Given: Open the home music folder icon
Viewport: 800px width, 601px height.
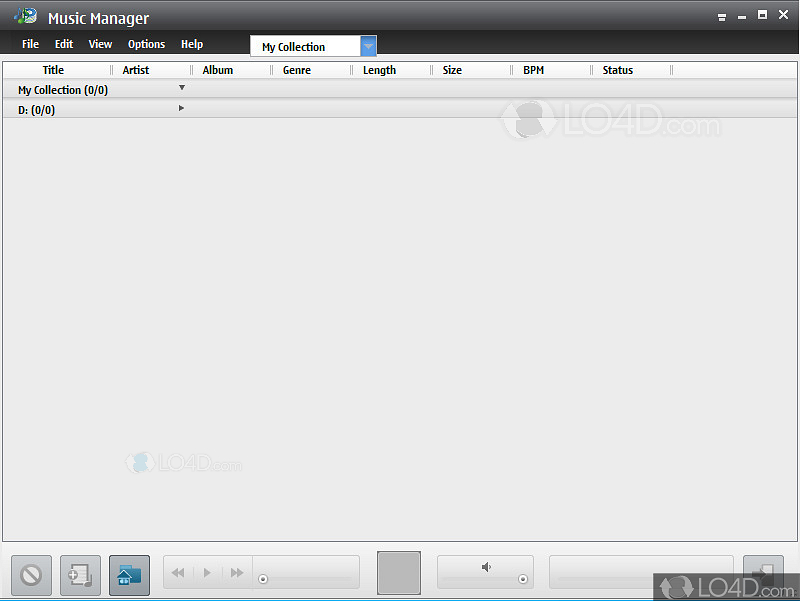Looking at the screenshot, I should click(x=129, y=575).
